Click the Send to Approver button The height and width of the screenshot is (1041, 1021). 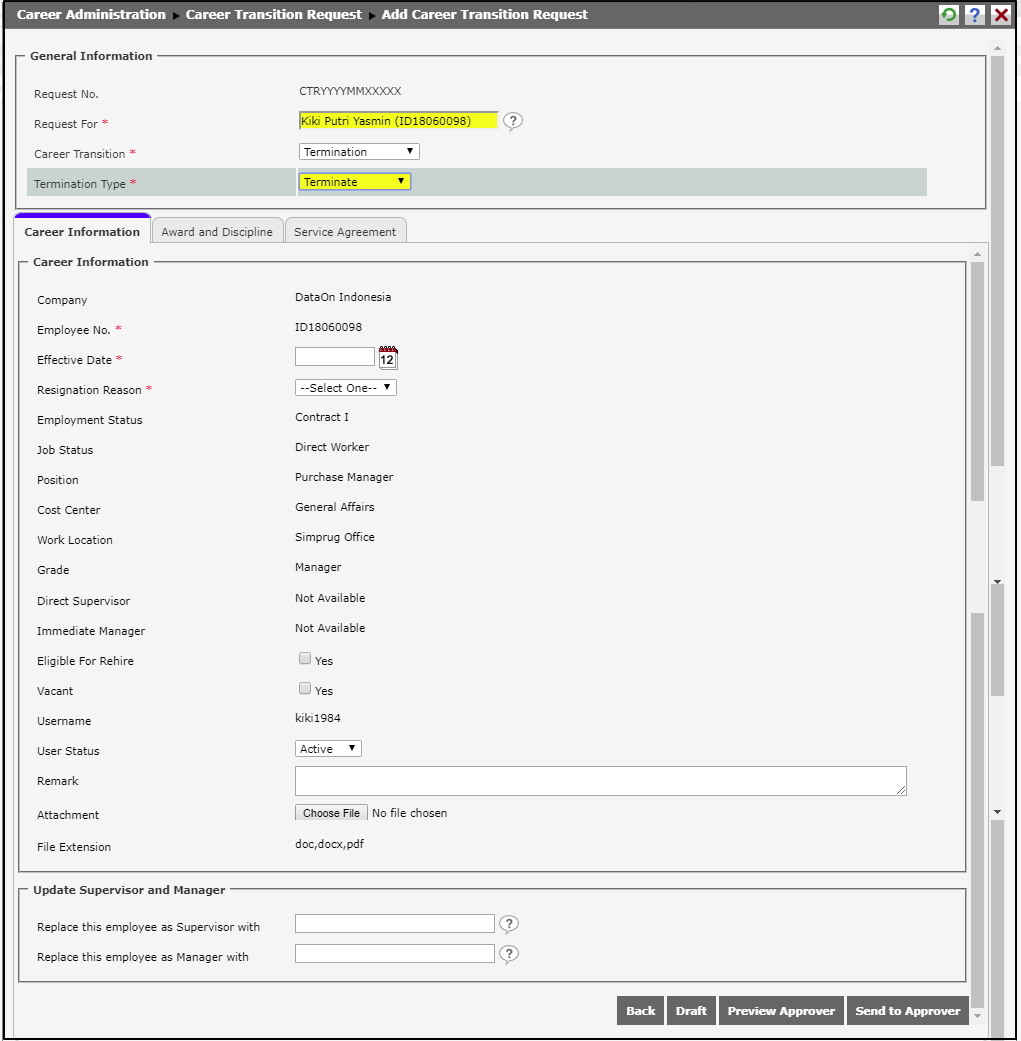pos(907,1011)
